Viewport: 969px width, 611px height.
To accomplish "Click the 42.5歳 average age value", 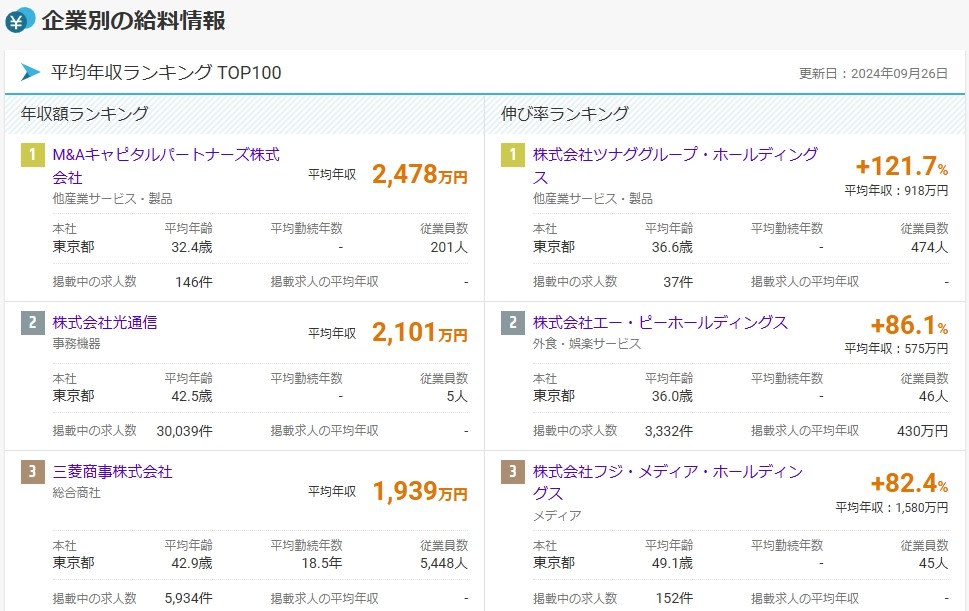I will click(192, 396).
